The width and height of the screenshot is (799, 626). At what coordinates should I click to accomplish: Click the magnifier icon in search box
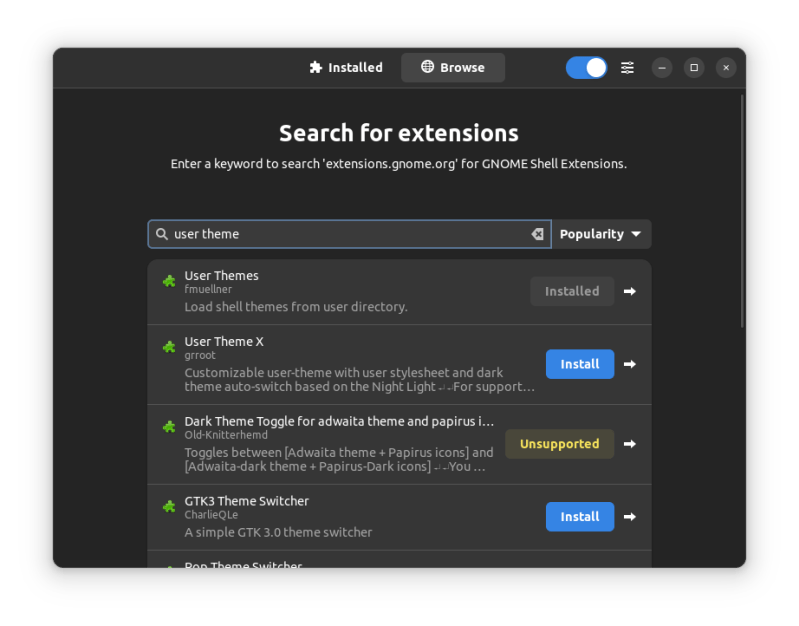click(x=162, y=234)
